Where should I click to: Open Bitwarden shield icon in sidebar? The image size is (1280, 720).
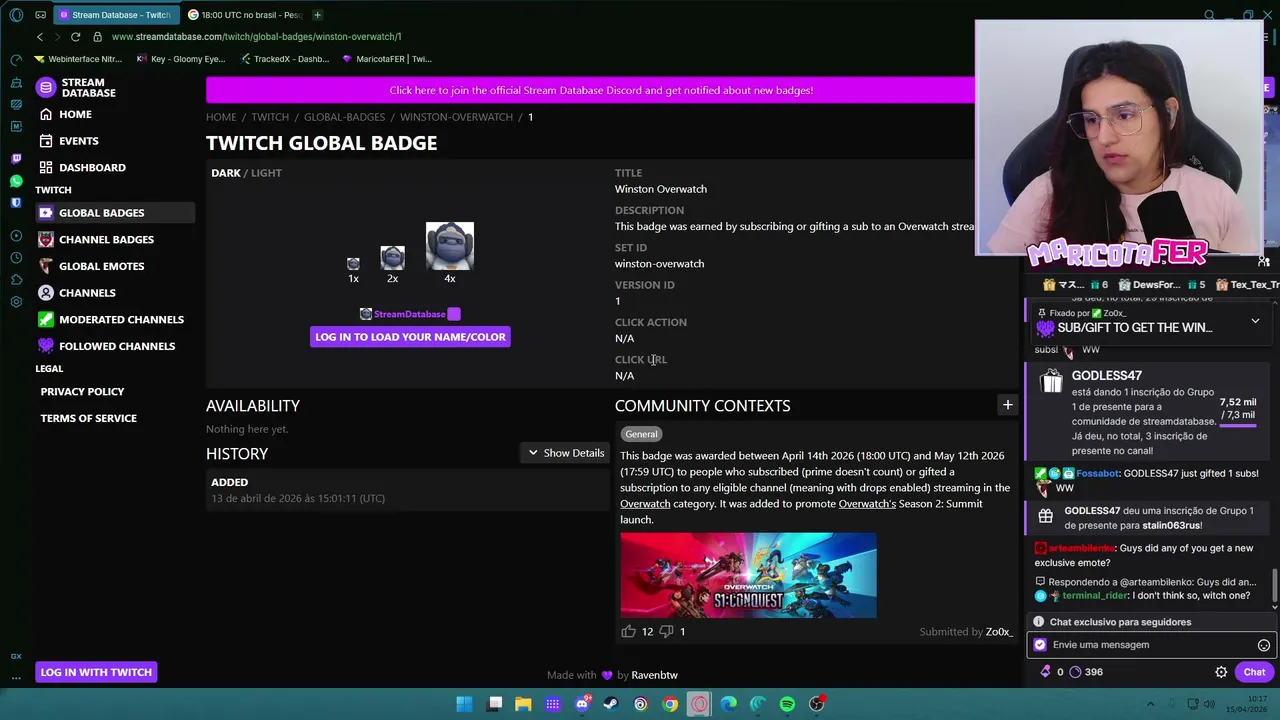pos(16,203)
